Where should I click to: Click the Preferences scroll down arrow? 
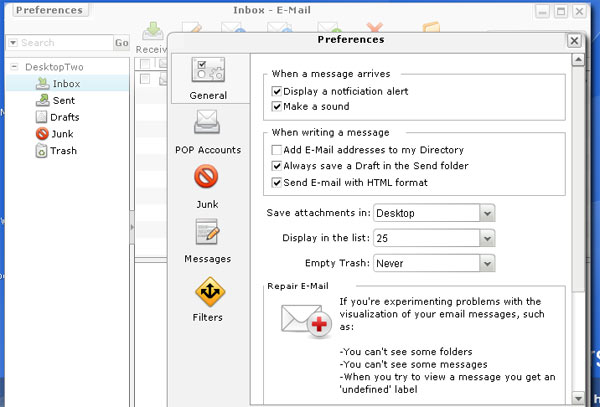[578, 398]
